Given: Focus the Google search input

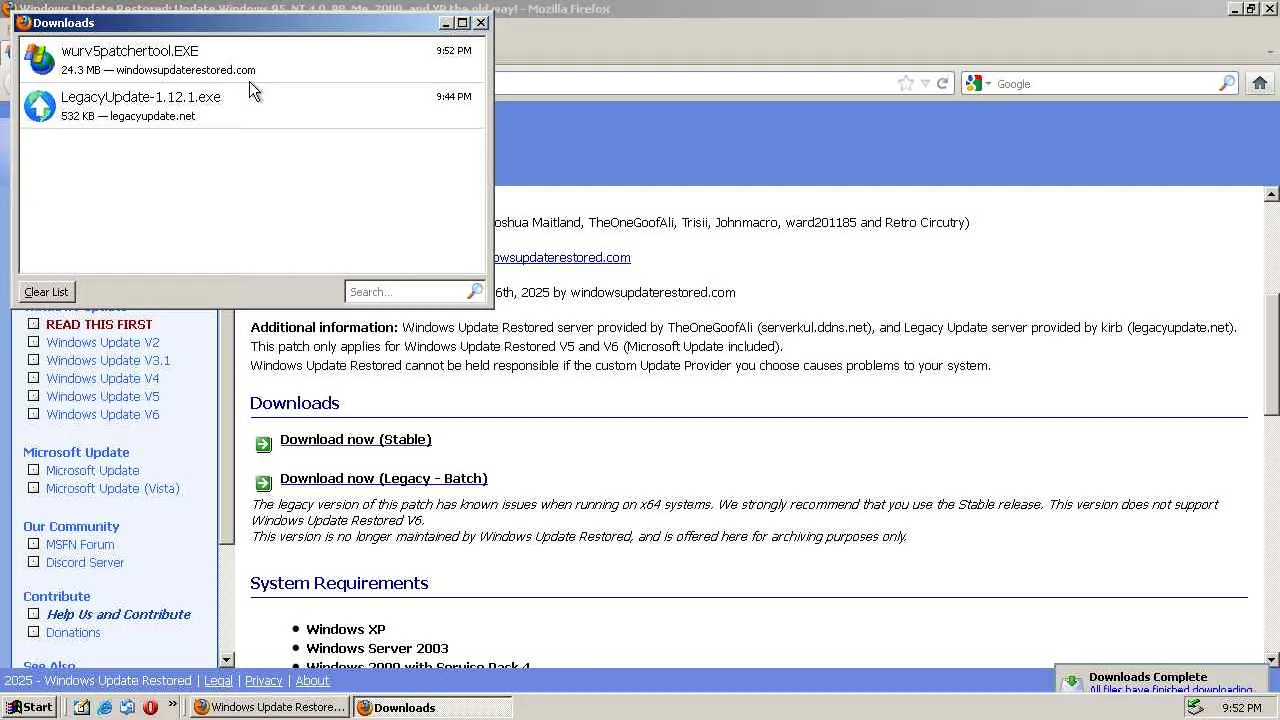Looking at the screenshot, I should tap(1105, 84).
